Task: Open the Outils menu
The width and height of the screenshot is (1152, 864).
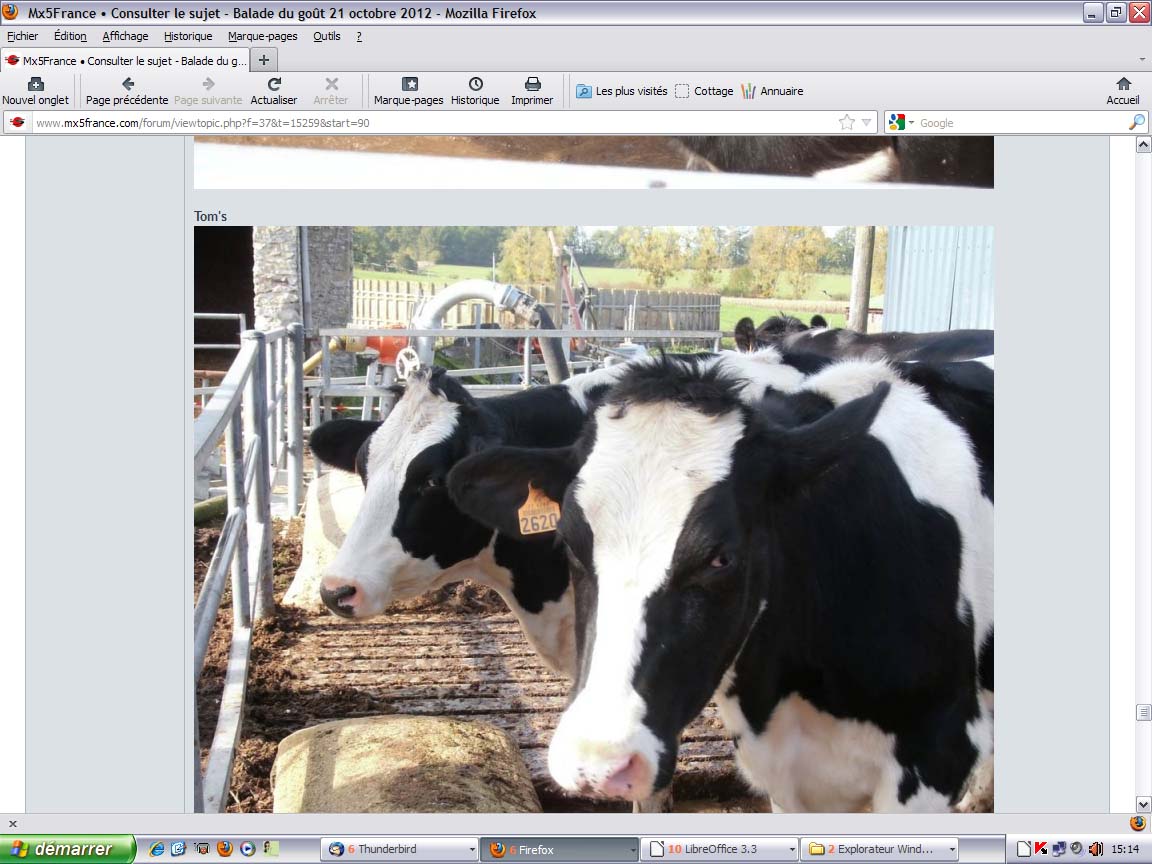Action: (327, 36)
